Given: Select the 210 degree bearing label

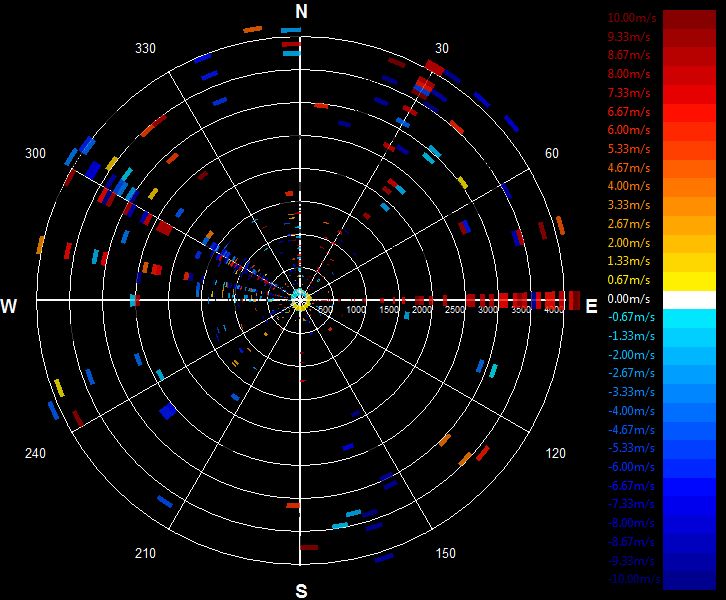Looking at the screenshot, I should (145, 553).
